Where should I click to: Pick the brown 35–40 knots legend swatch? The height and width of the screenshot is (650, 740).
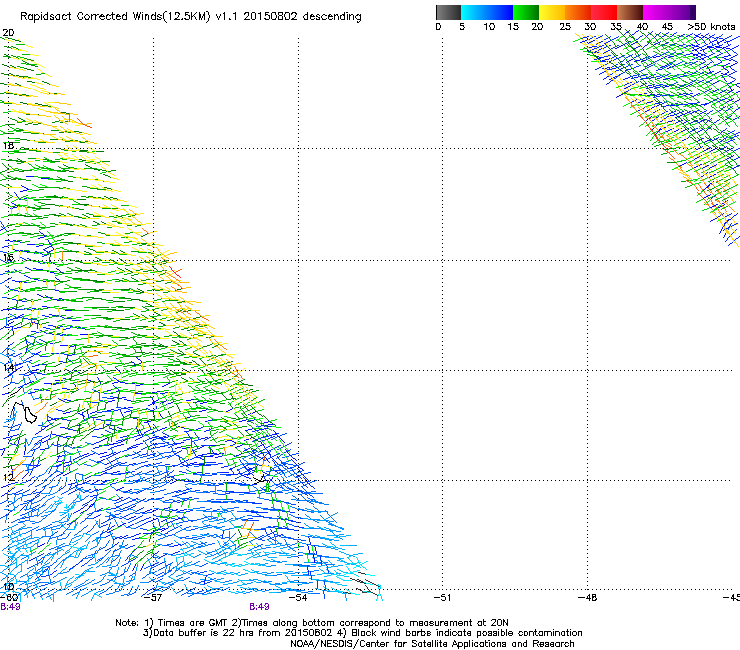[630, 12]
